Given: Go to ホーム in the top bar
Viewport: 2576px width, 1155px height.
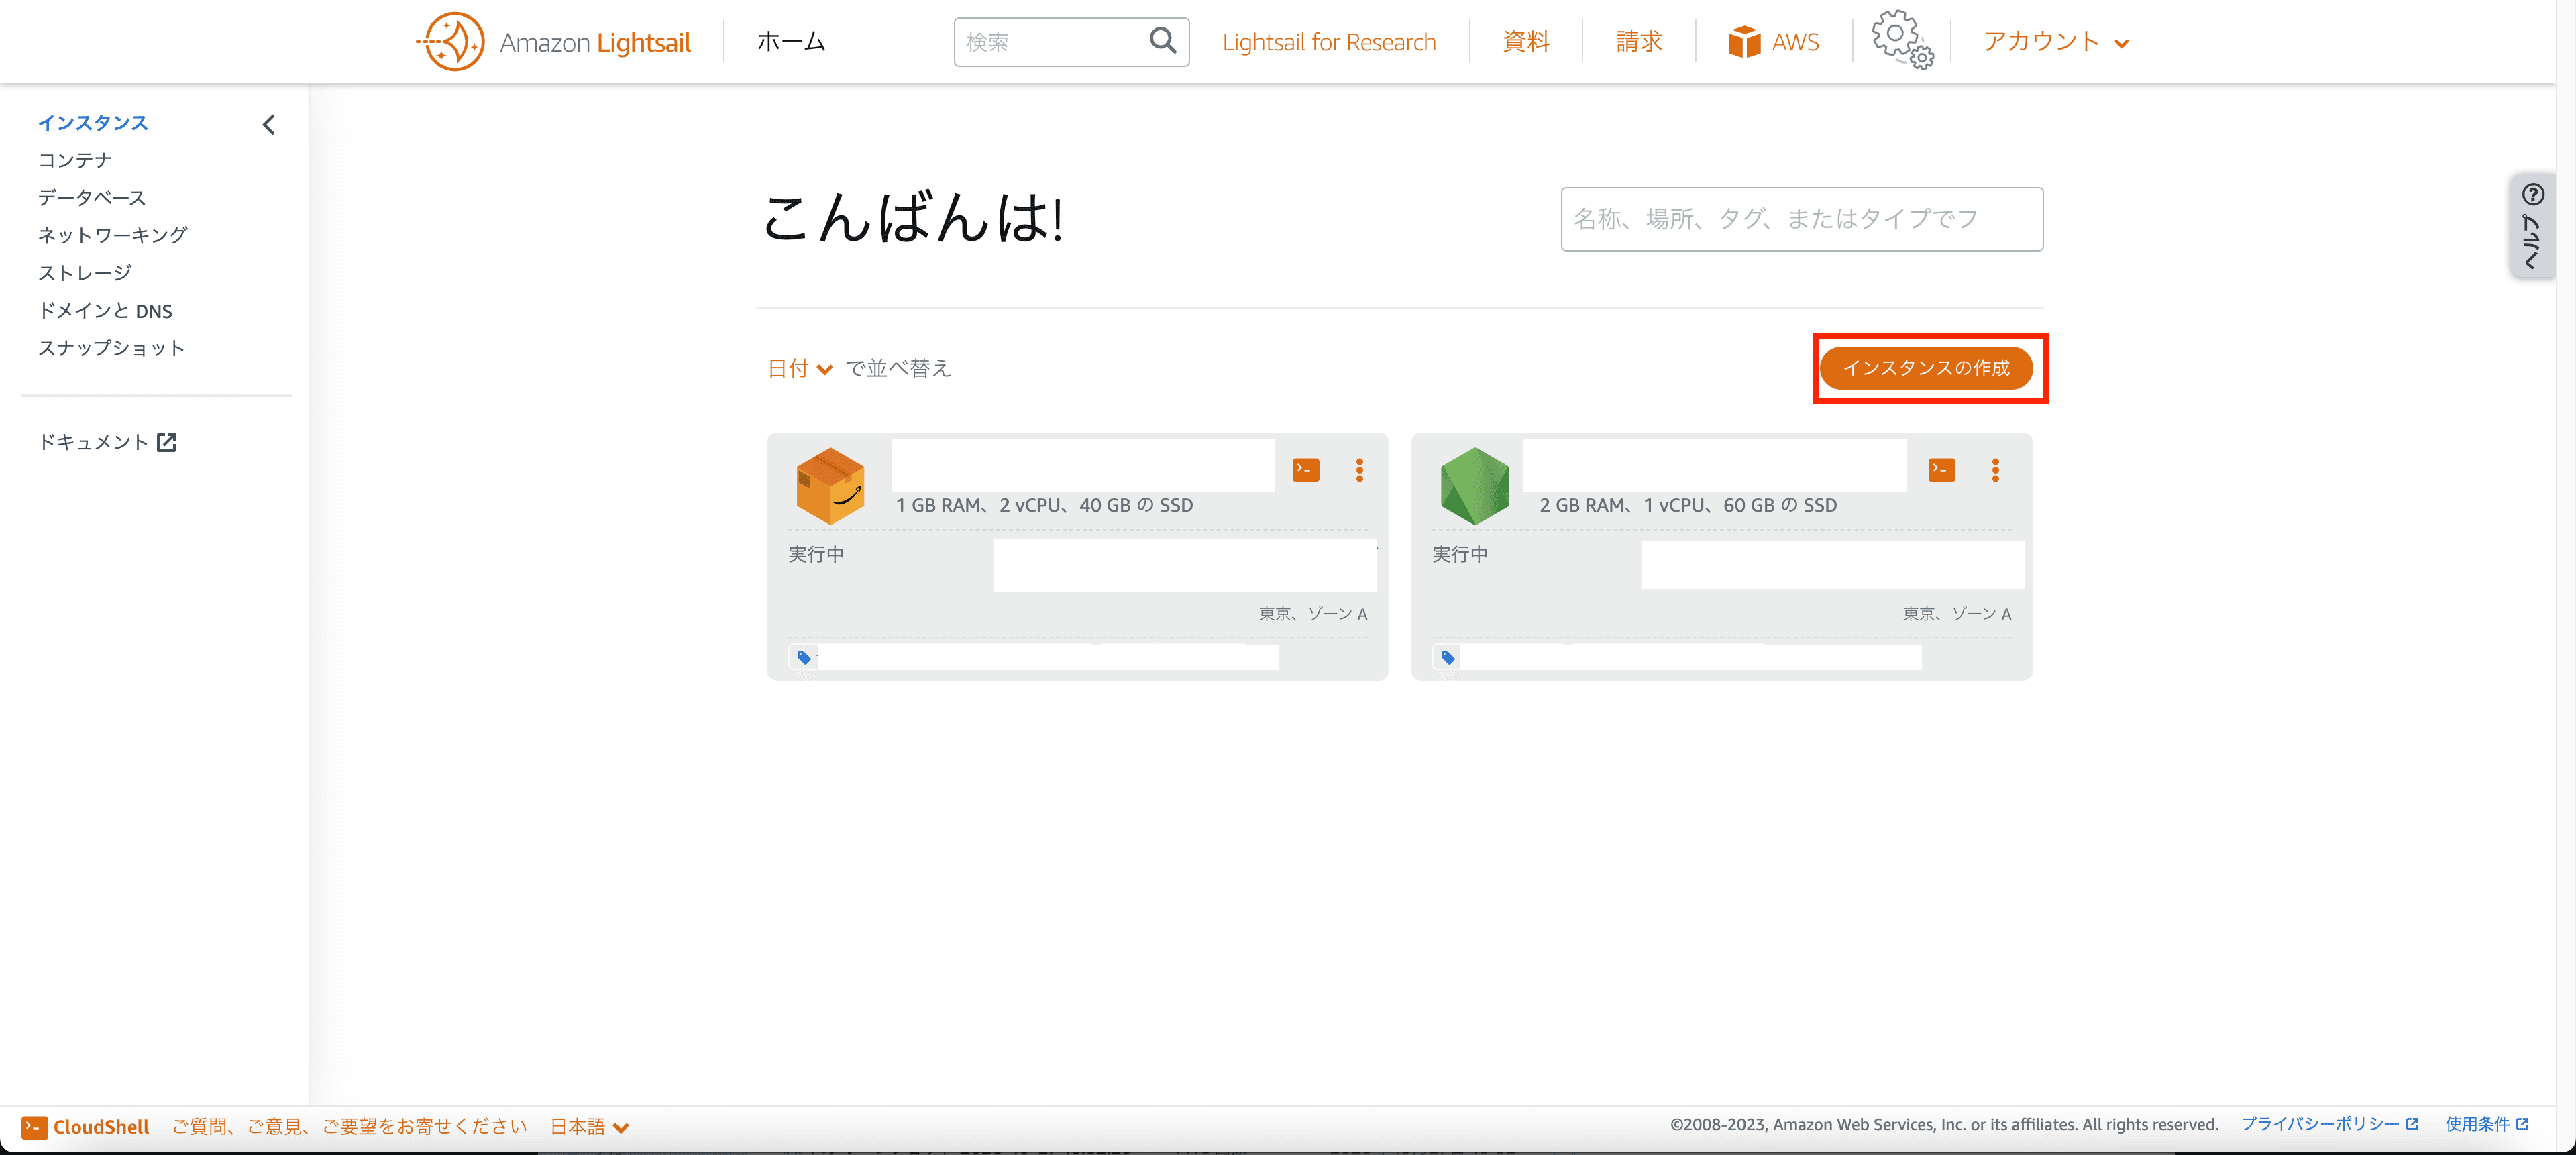Looking at the screenshot, I should pyautogui.click(x=791, y=42).
